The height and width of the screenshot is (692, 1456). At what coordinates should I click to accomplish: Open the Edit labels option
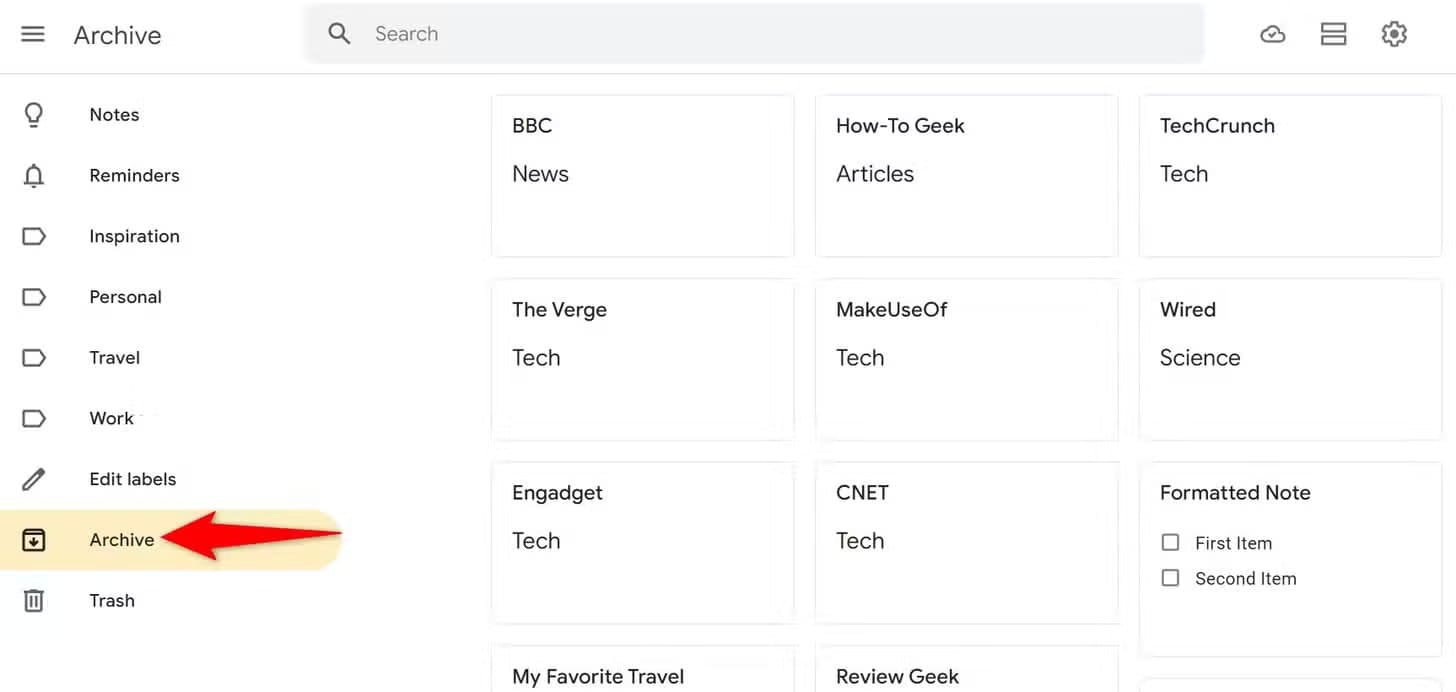132,478
